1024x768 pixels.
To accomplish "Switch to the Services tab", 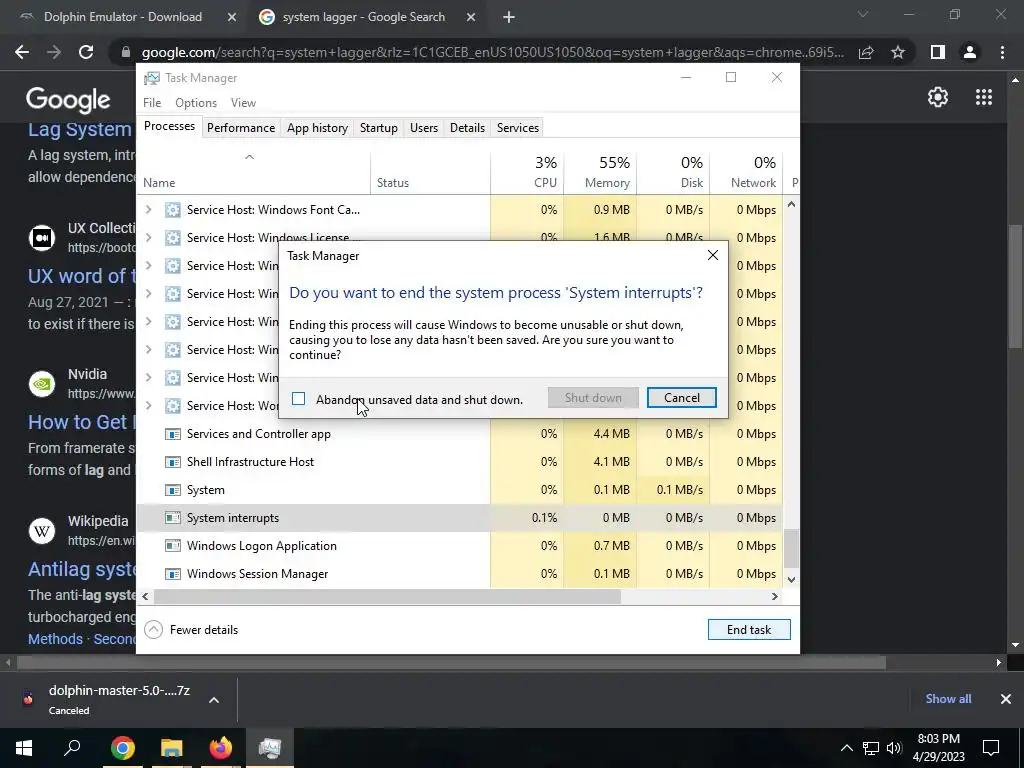I will point(518,128).
